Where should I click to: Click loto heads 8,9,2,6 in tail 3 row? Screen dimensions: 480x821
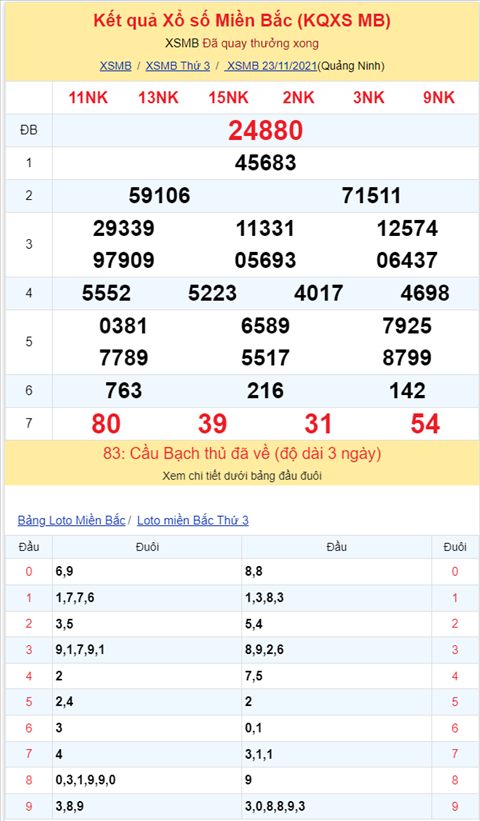click(x=264, y=650)
